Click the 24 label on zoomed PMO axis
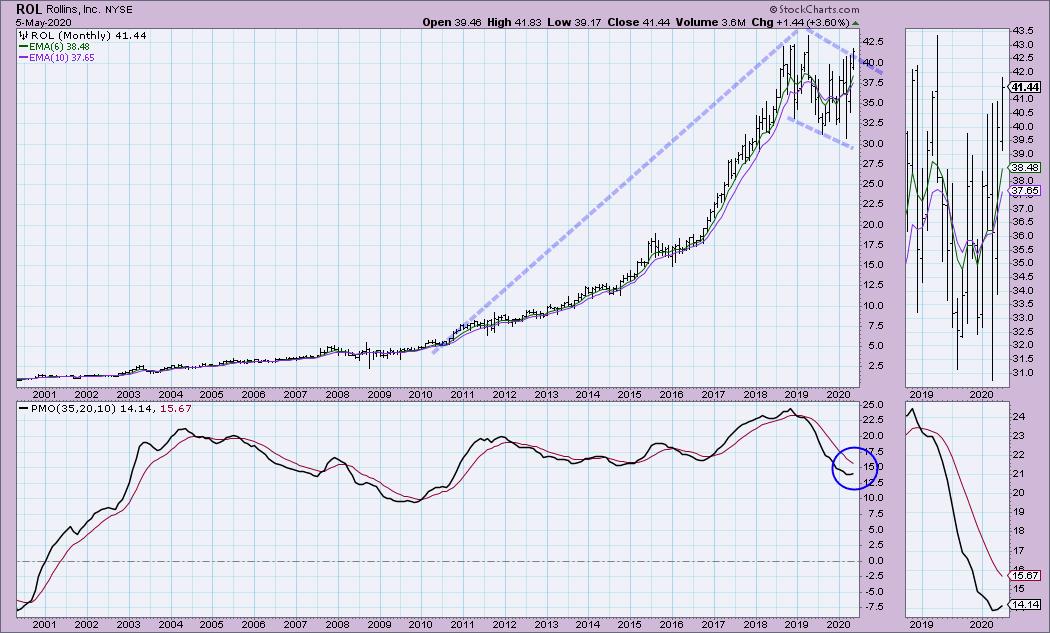1050x633 pixels. [x=1018, y=417]
